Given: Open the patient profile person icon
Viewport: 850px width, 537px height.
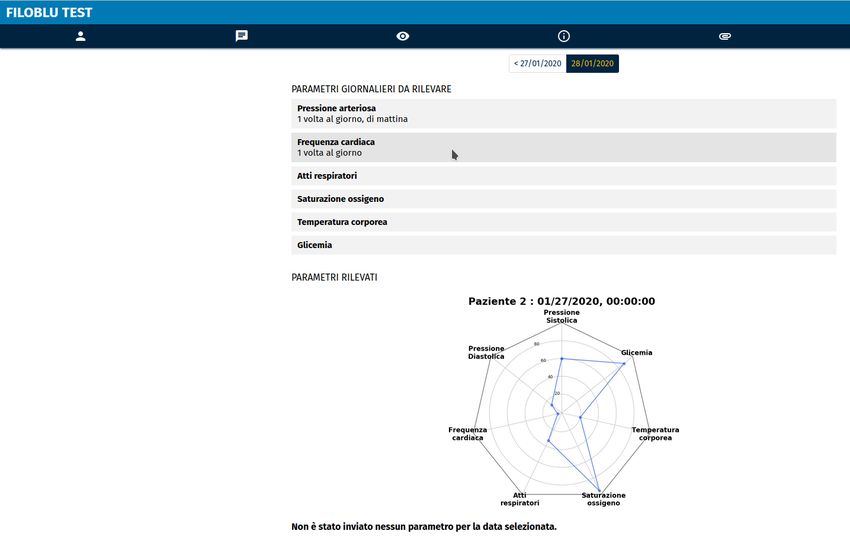Looking at the screenshot, I should (80, 36).
